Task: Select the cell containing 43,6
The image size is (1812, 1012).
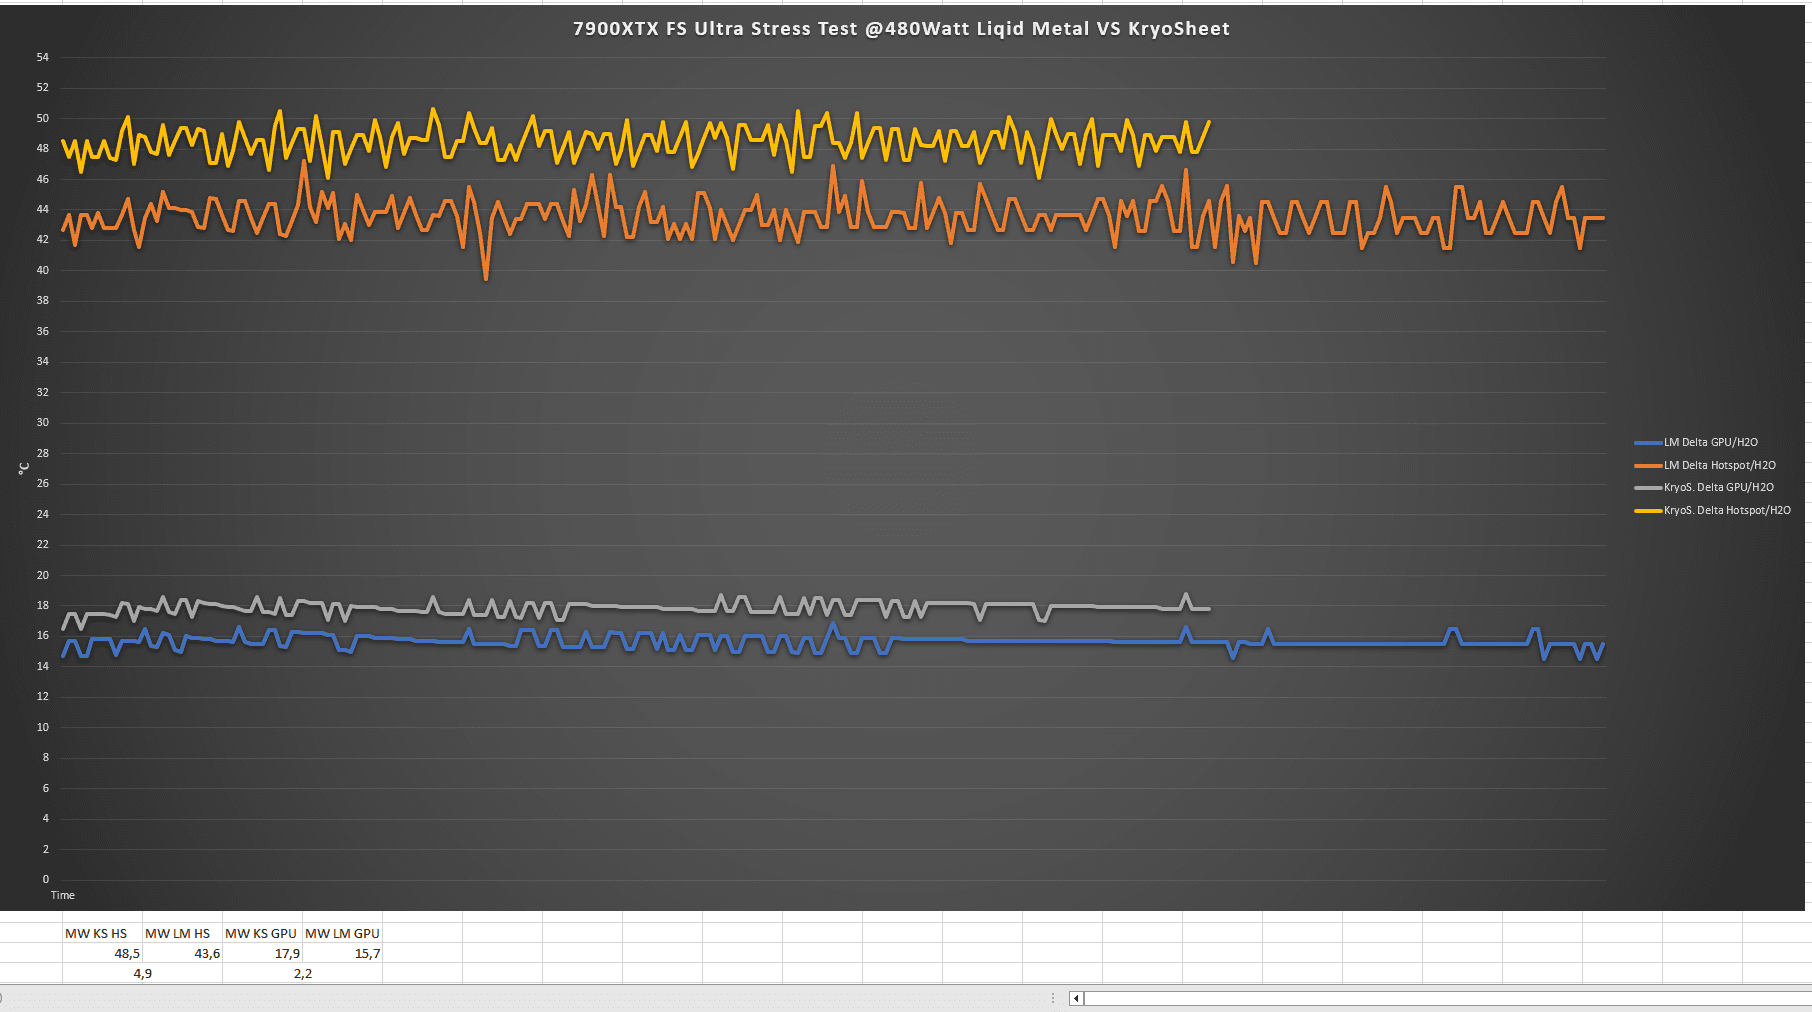Action: pos(182,953)
